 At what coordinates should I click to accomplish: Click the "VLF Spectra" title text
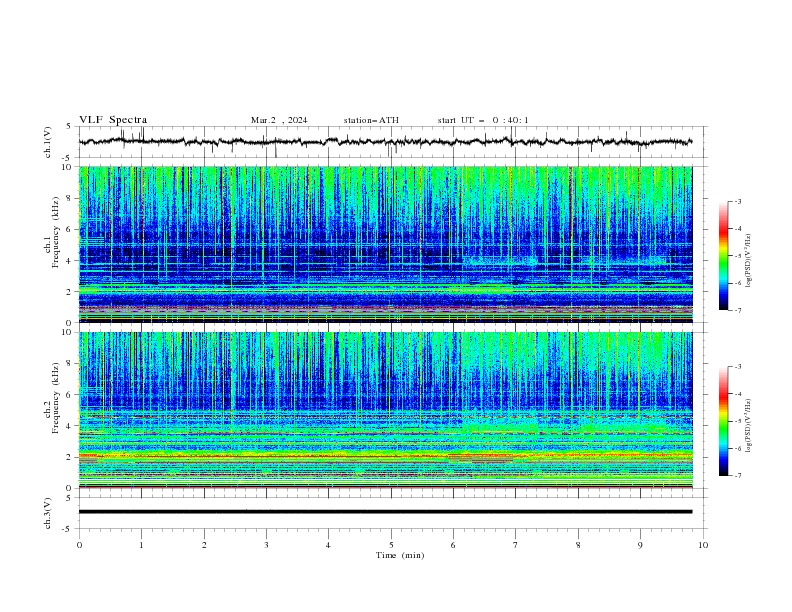pos(113,120)
